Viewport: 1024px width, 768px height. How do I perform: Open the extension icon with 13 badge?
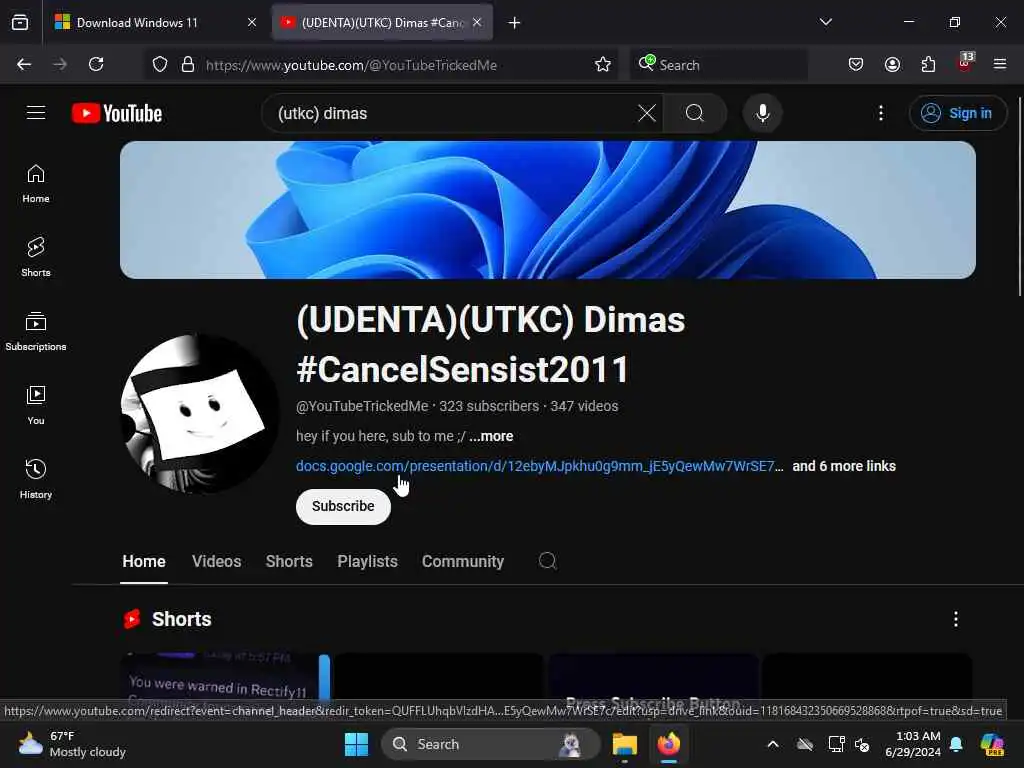click(965, 63)
